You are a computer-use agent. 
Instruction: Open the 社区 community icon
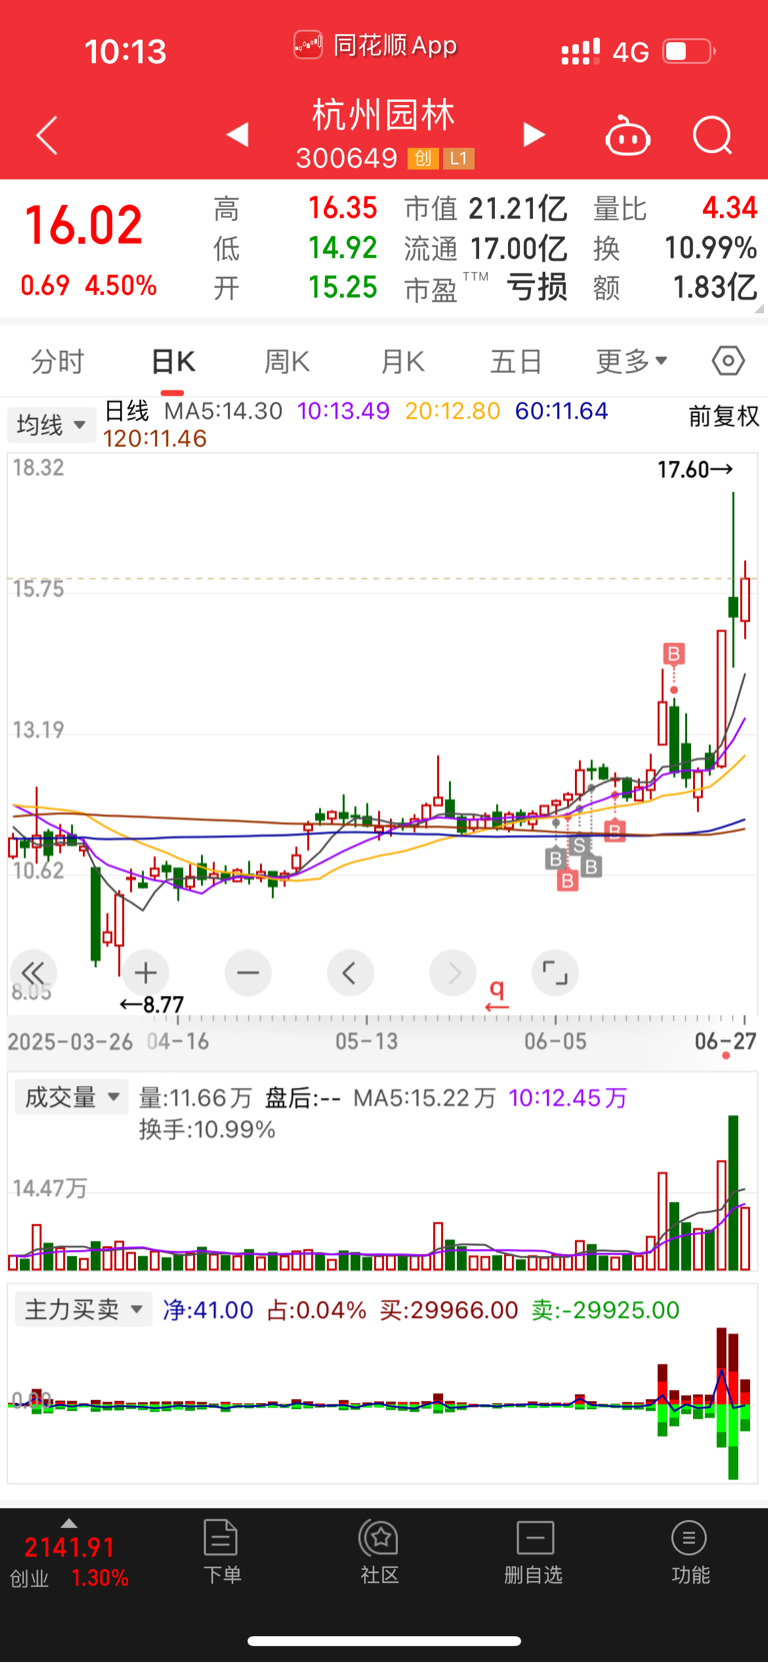pyautogui.click(x=379, y=1552)
